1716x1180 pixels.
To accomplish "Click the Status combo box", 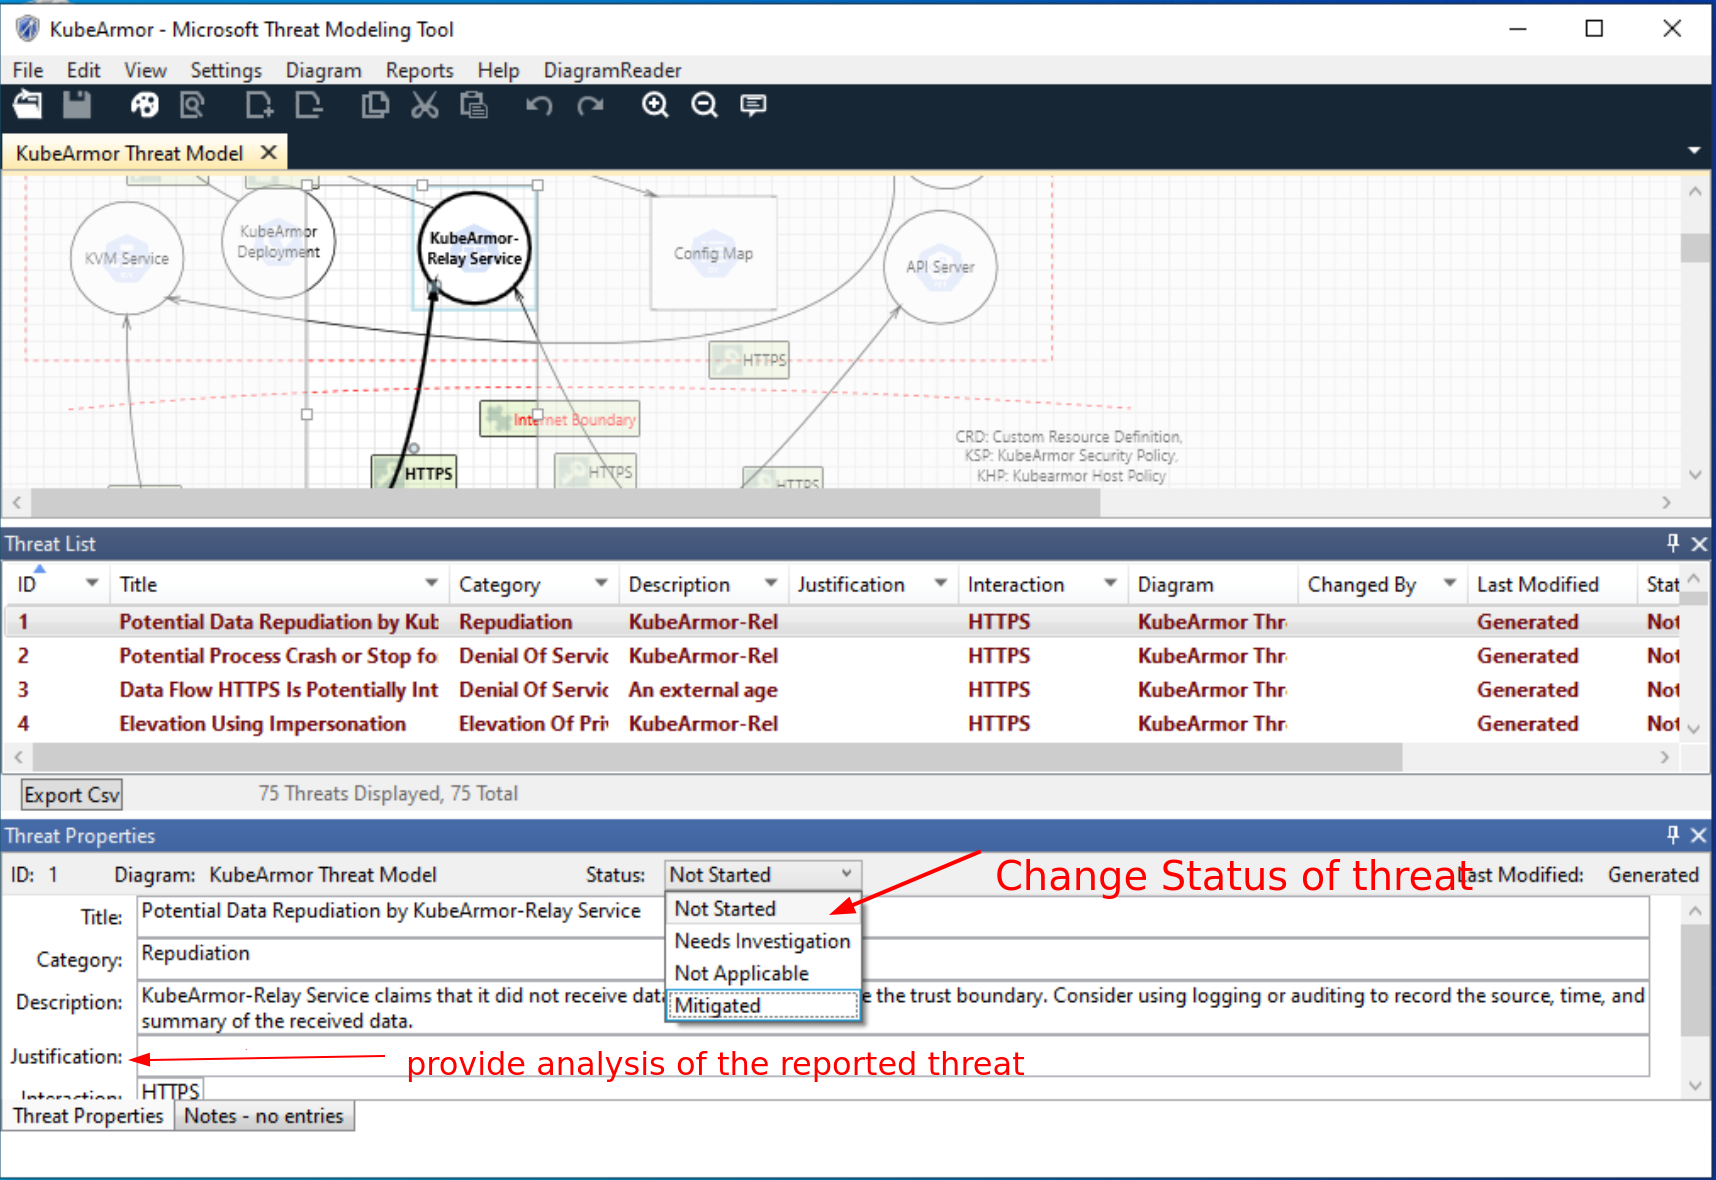I will pos(762,875).
